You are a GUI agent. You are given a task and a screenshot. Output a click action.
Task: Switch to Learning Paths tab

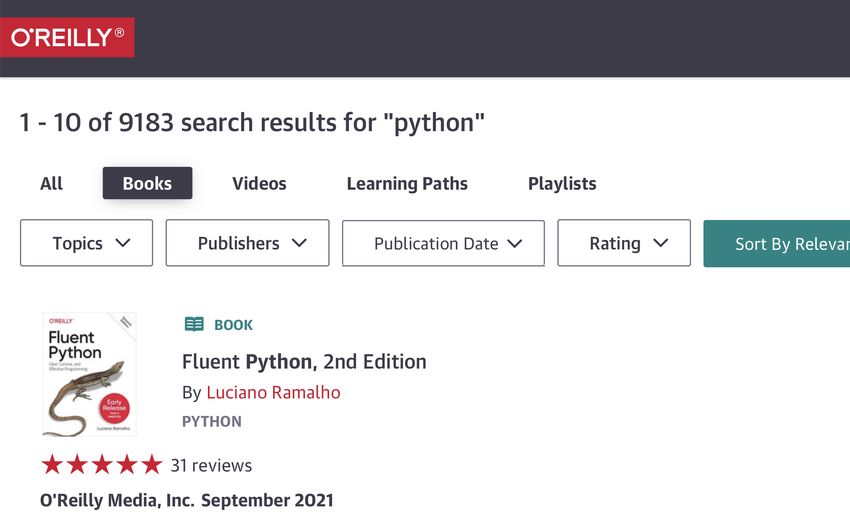pos(407,184)
